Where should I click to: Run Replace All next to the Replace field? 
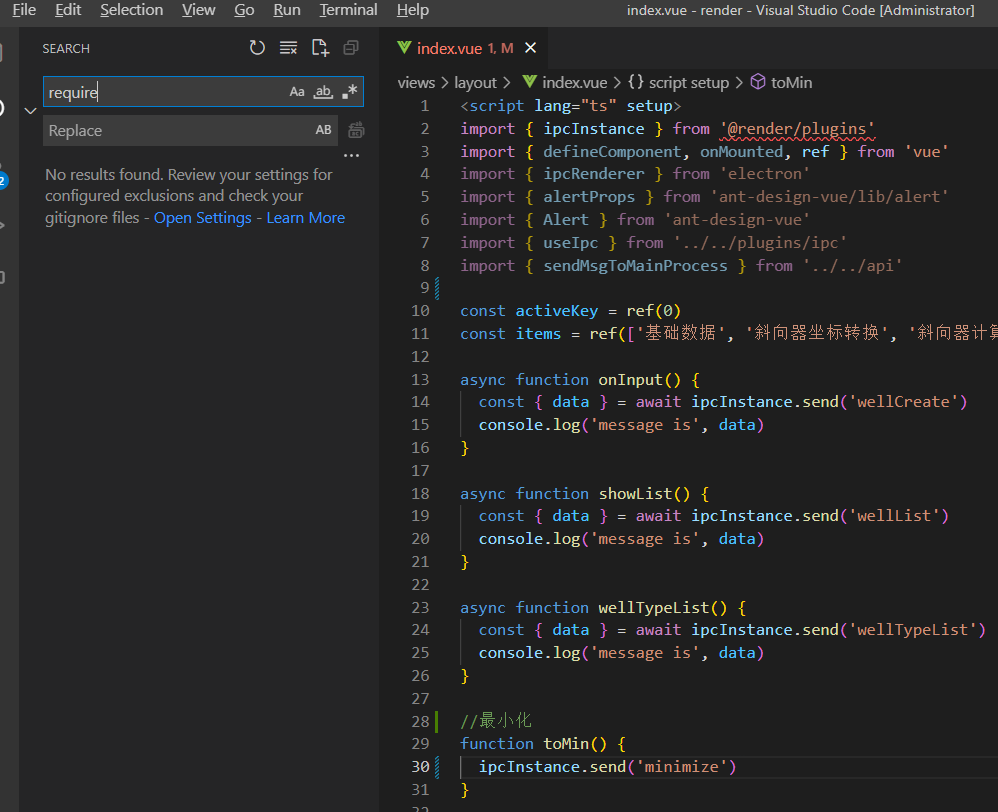(x=356, y=130)
